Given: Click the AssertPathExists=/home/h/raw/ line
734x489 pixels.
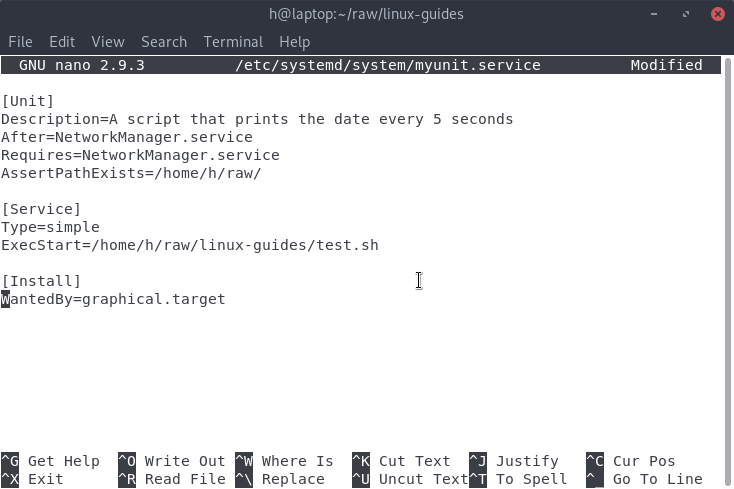Looking at the screenshot, I should tap(131, 173).
